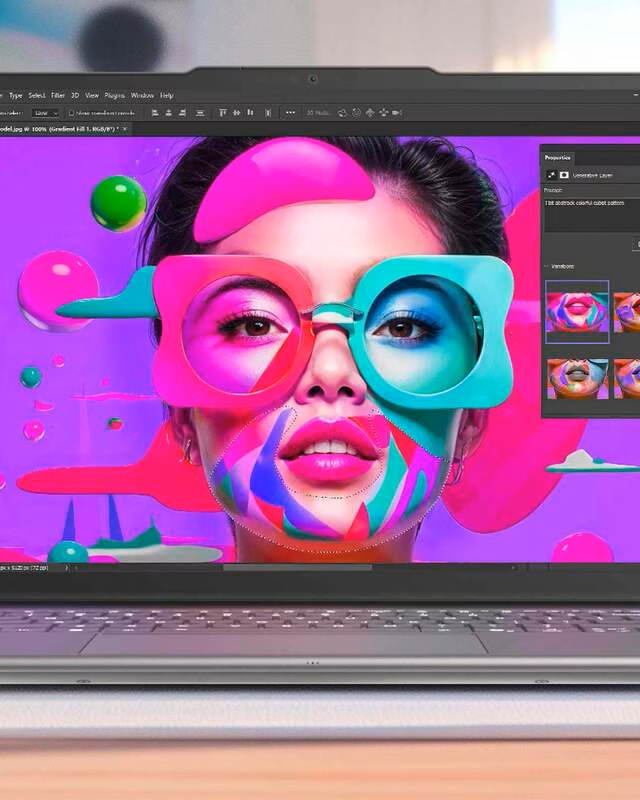Open the Type menu
The width and height of the screenshot is (640, 800).
click(x=16, y=95)
